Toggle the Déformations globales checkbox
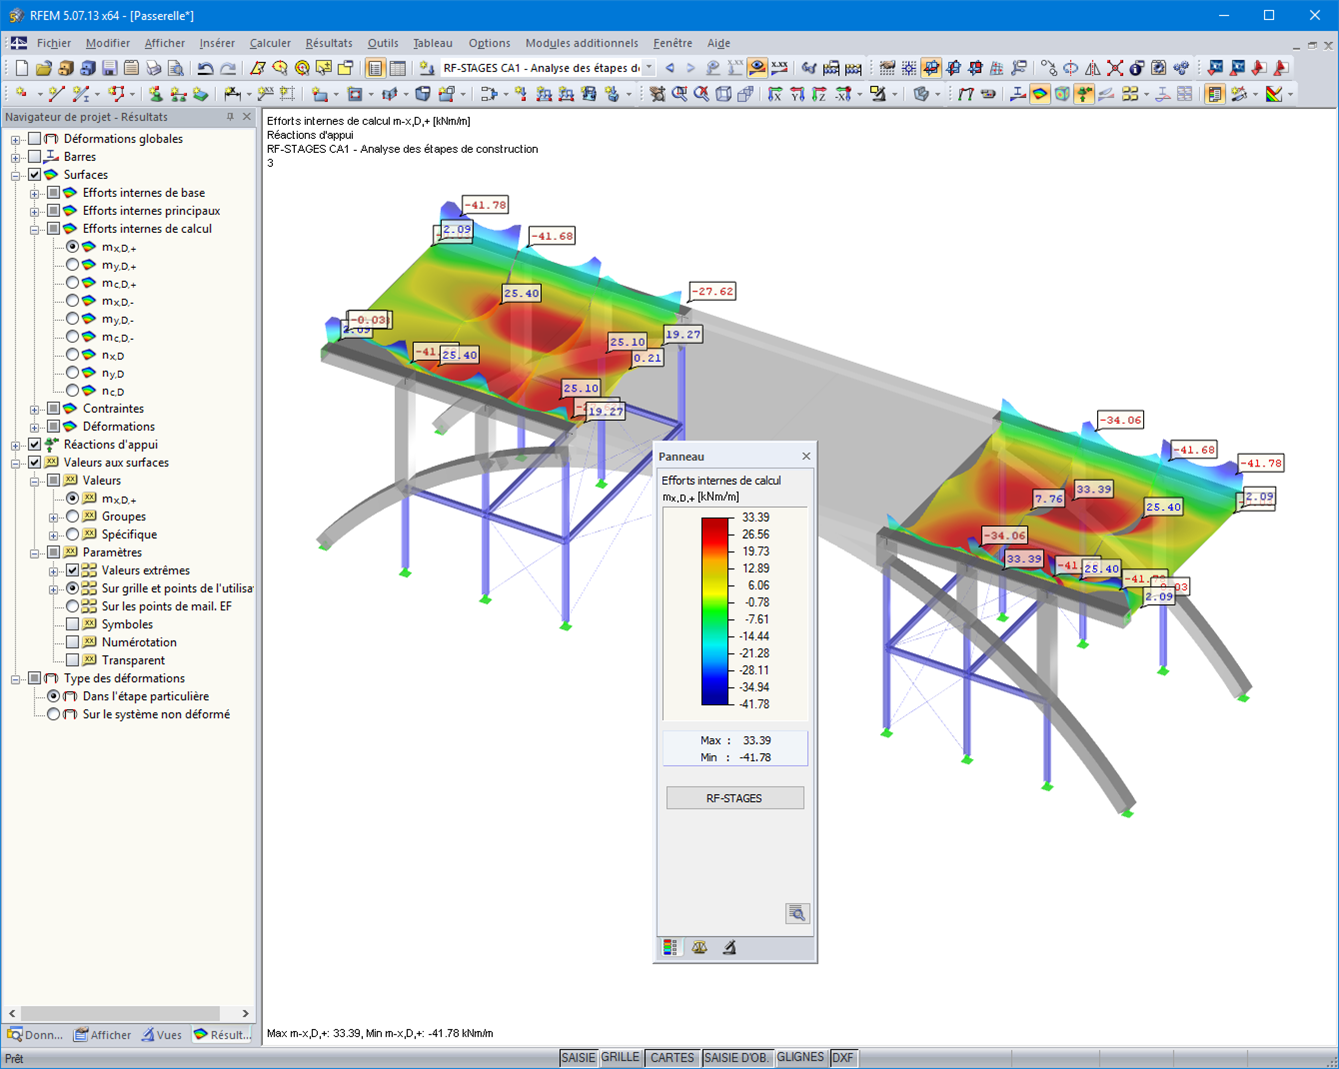1339x1069 pixels. [35, 139]
